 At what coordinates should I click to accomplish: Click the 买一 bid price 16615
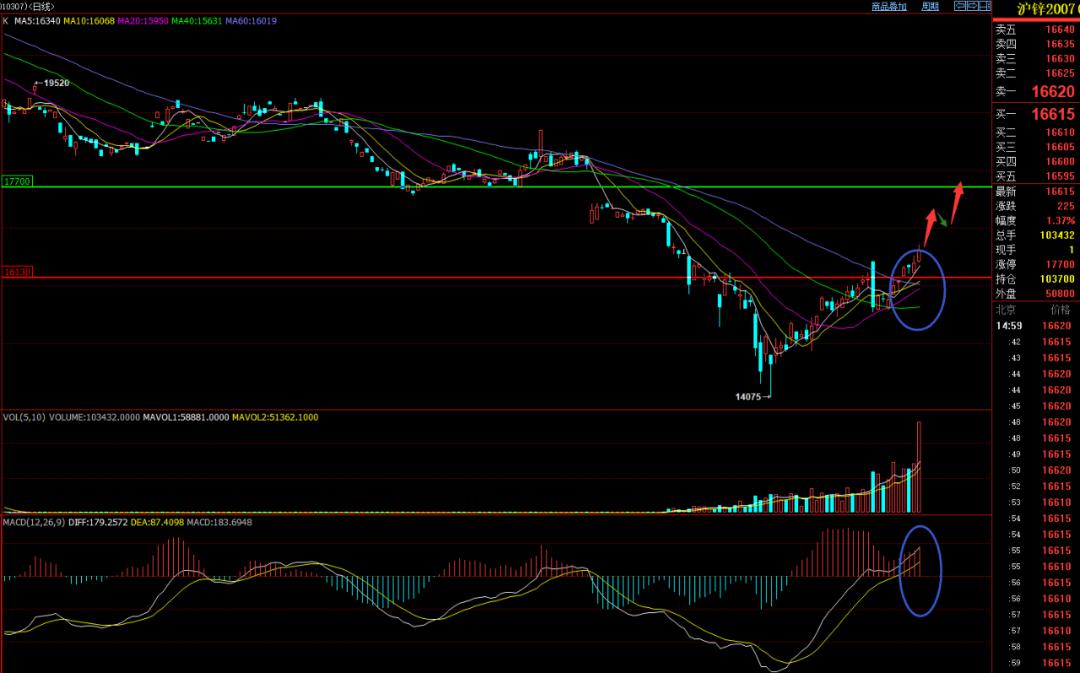(x=1053, y=115)
